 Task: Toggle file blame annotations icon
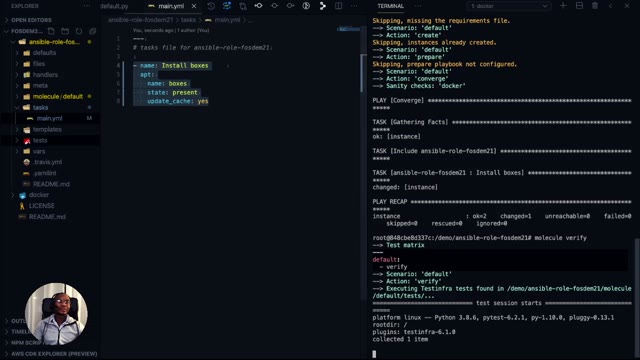306,6
